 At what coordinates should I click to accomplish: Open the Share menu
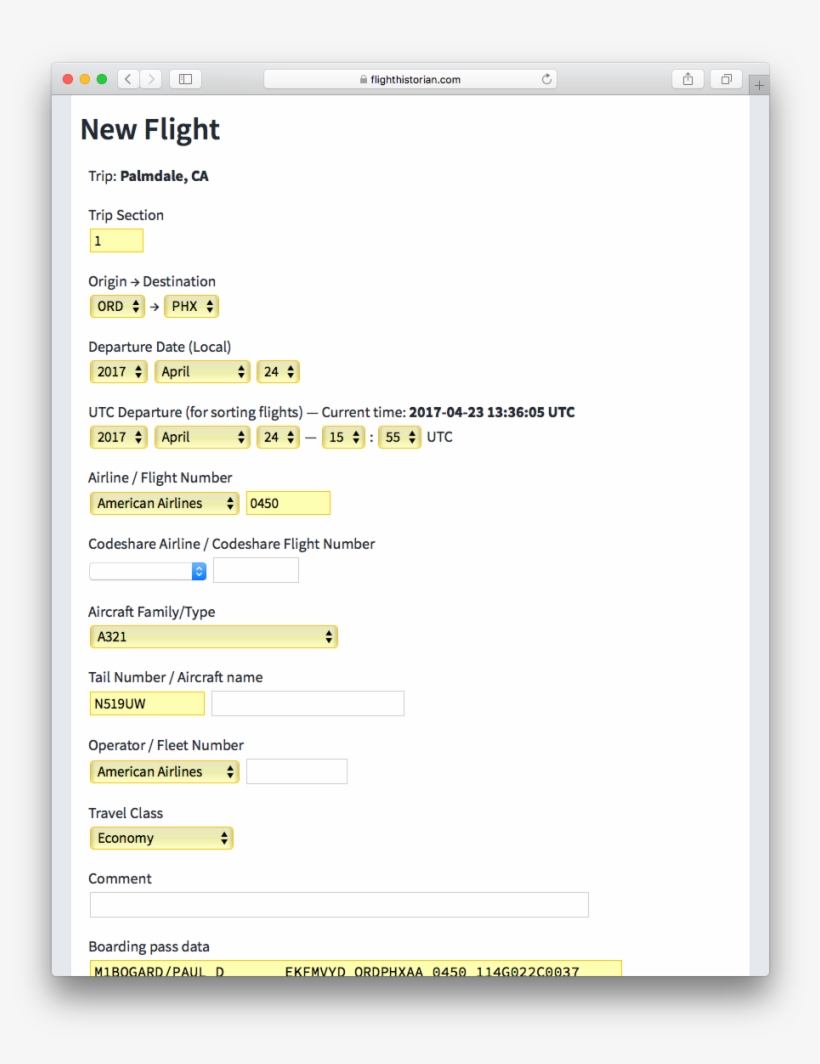[687, 78]
